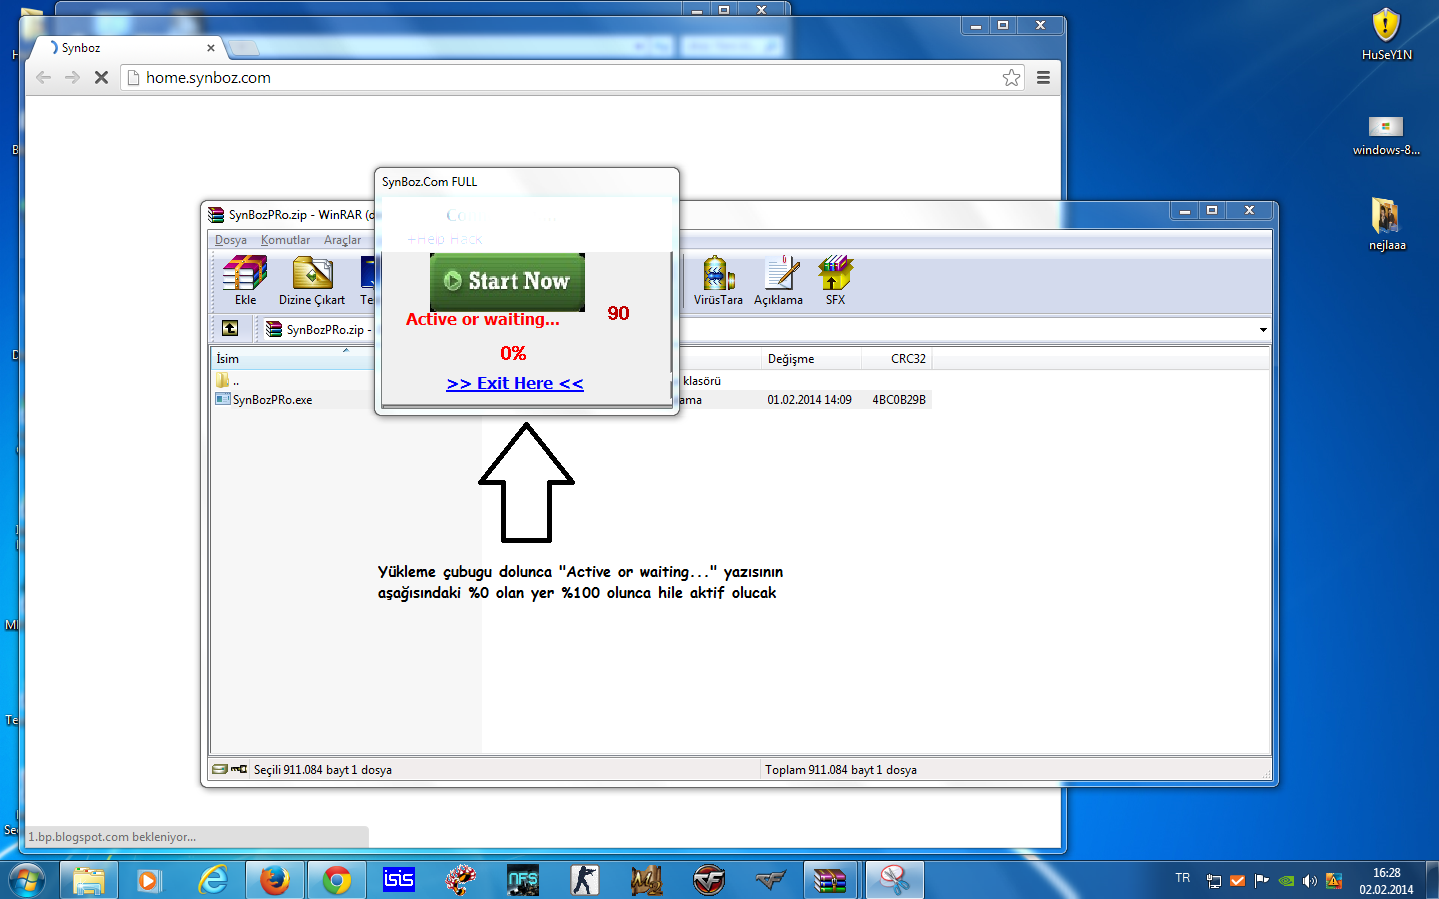Click the Dizine Çıkart extract icon

pyautogui.click(x=312, y=280)
